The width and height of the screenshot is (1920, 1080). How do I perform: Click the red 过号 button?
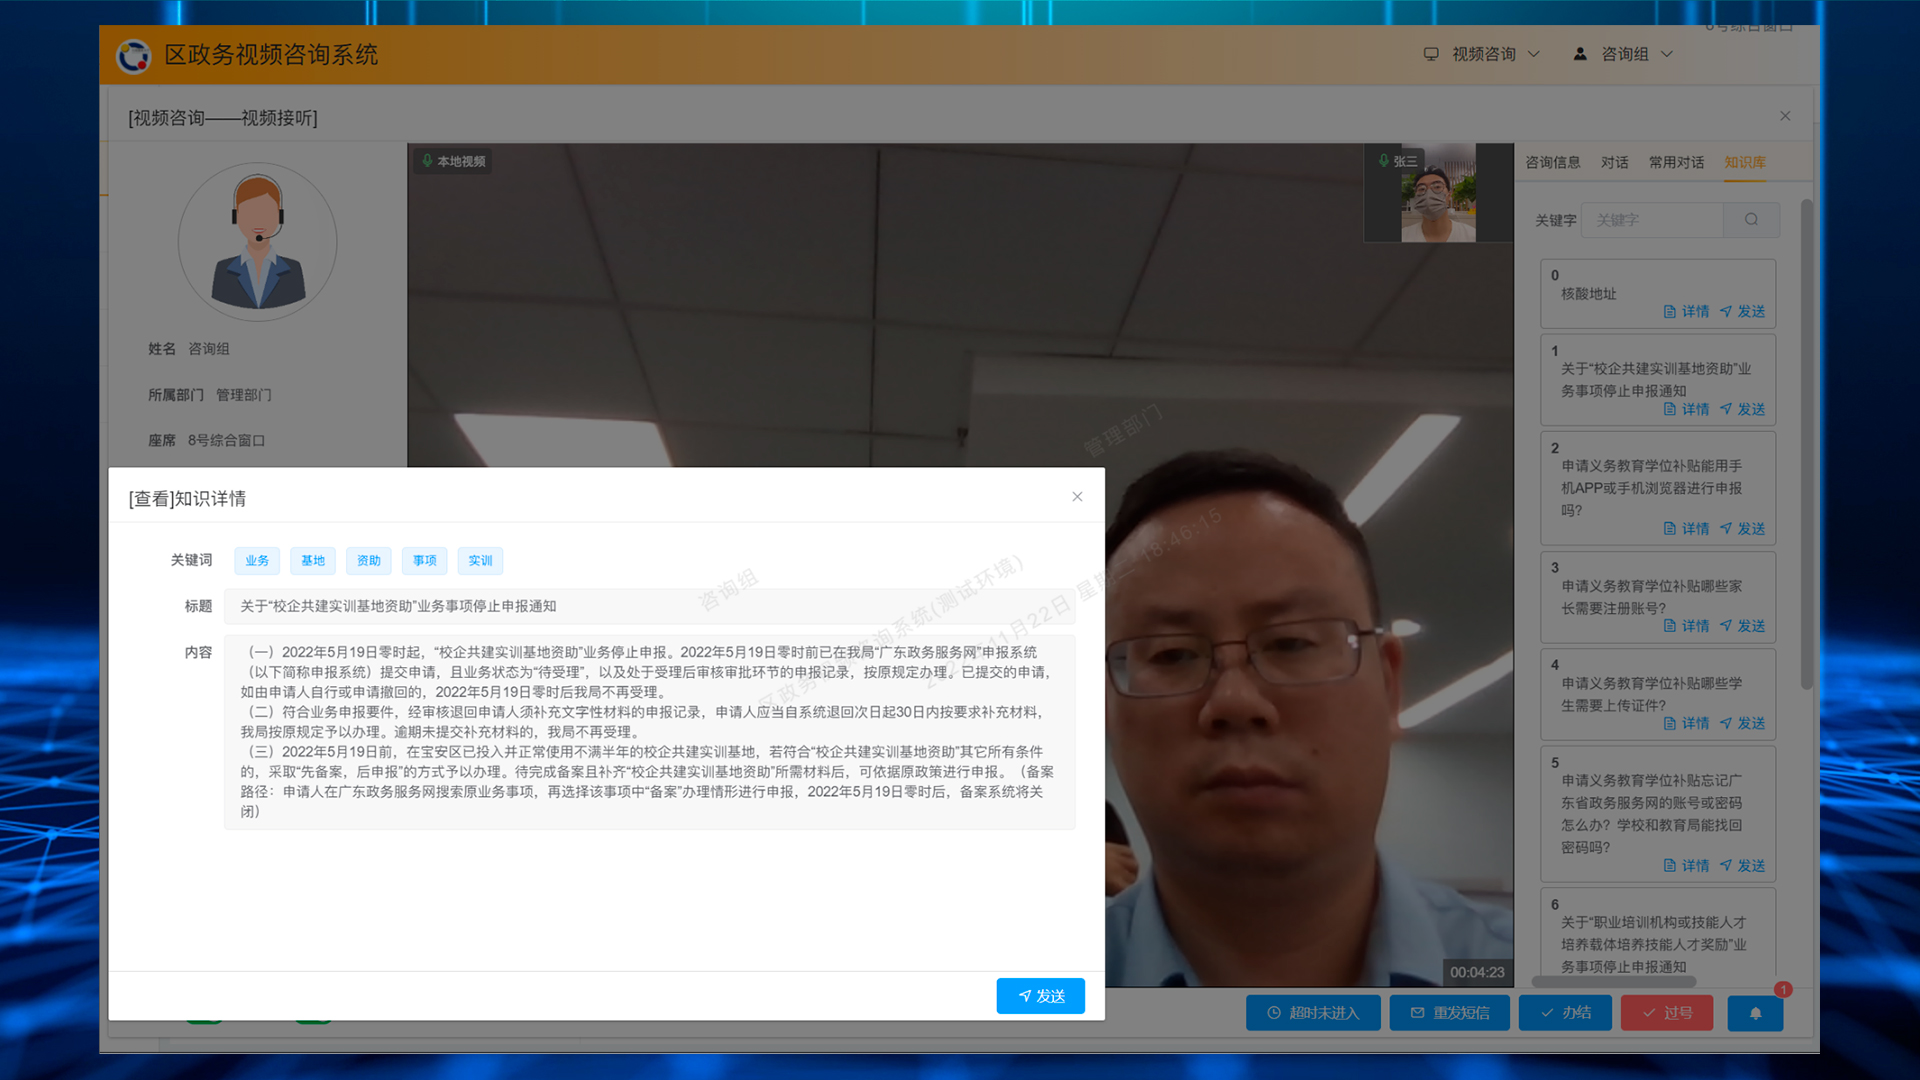pyautogui.click(x=1667, y=1013)
